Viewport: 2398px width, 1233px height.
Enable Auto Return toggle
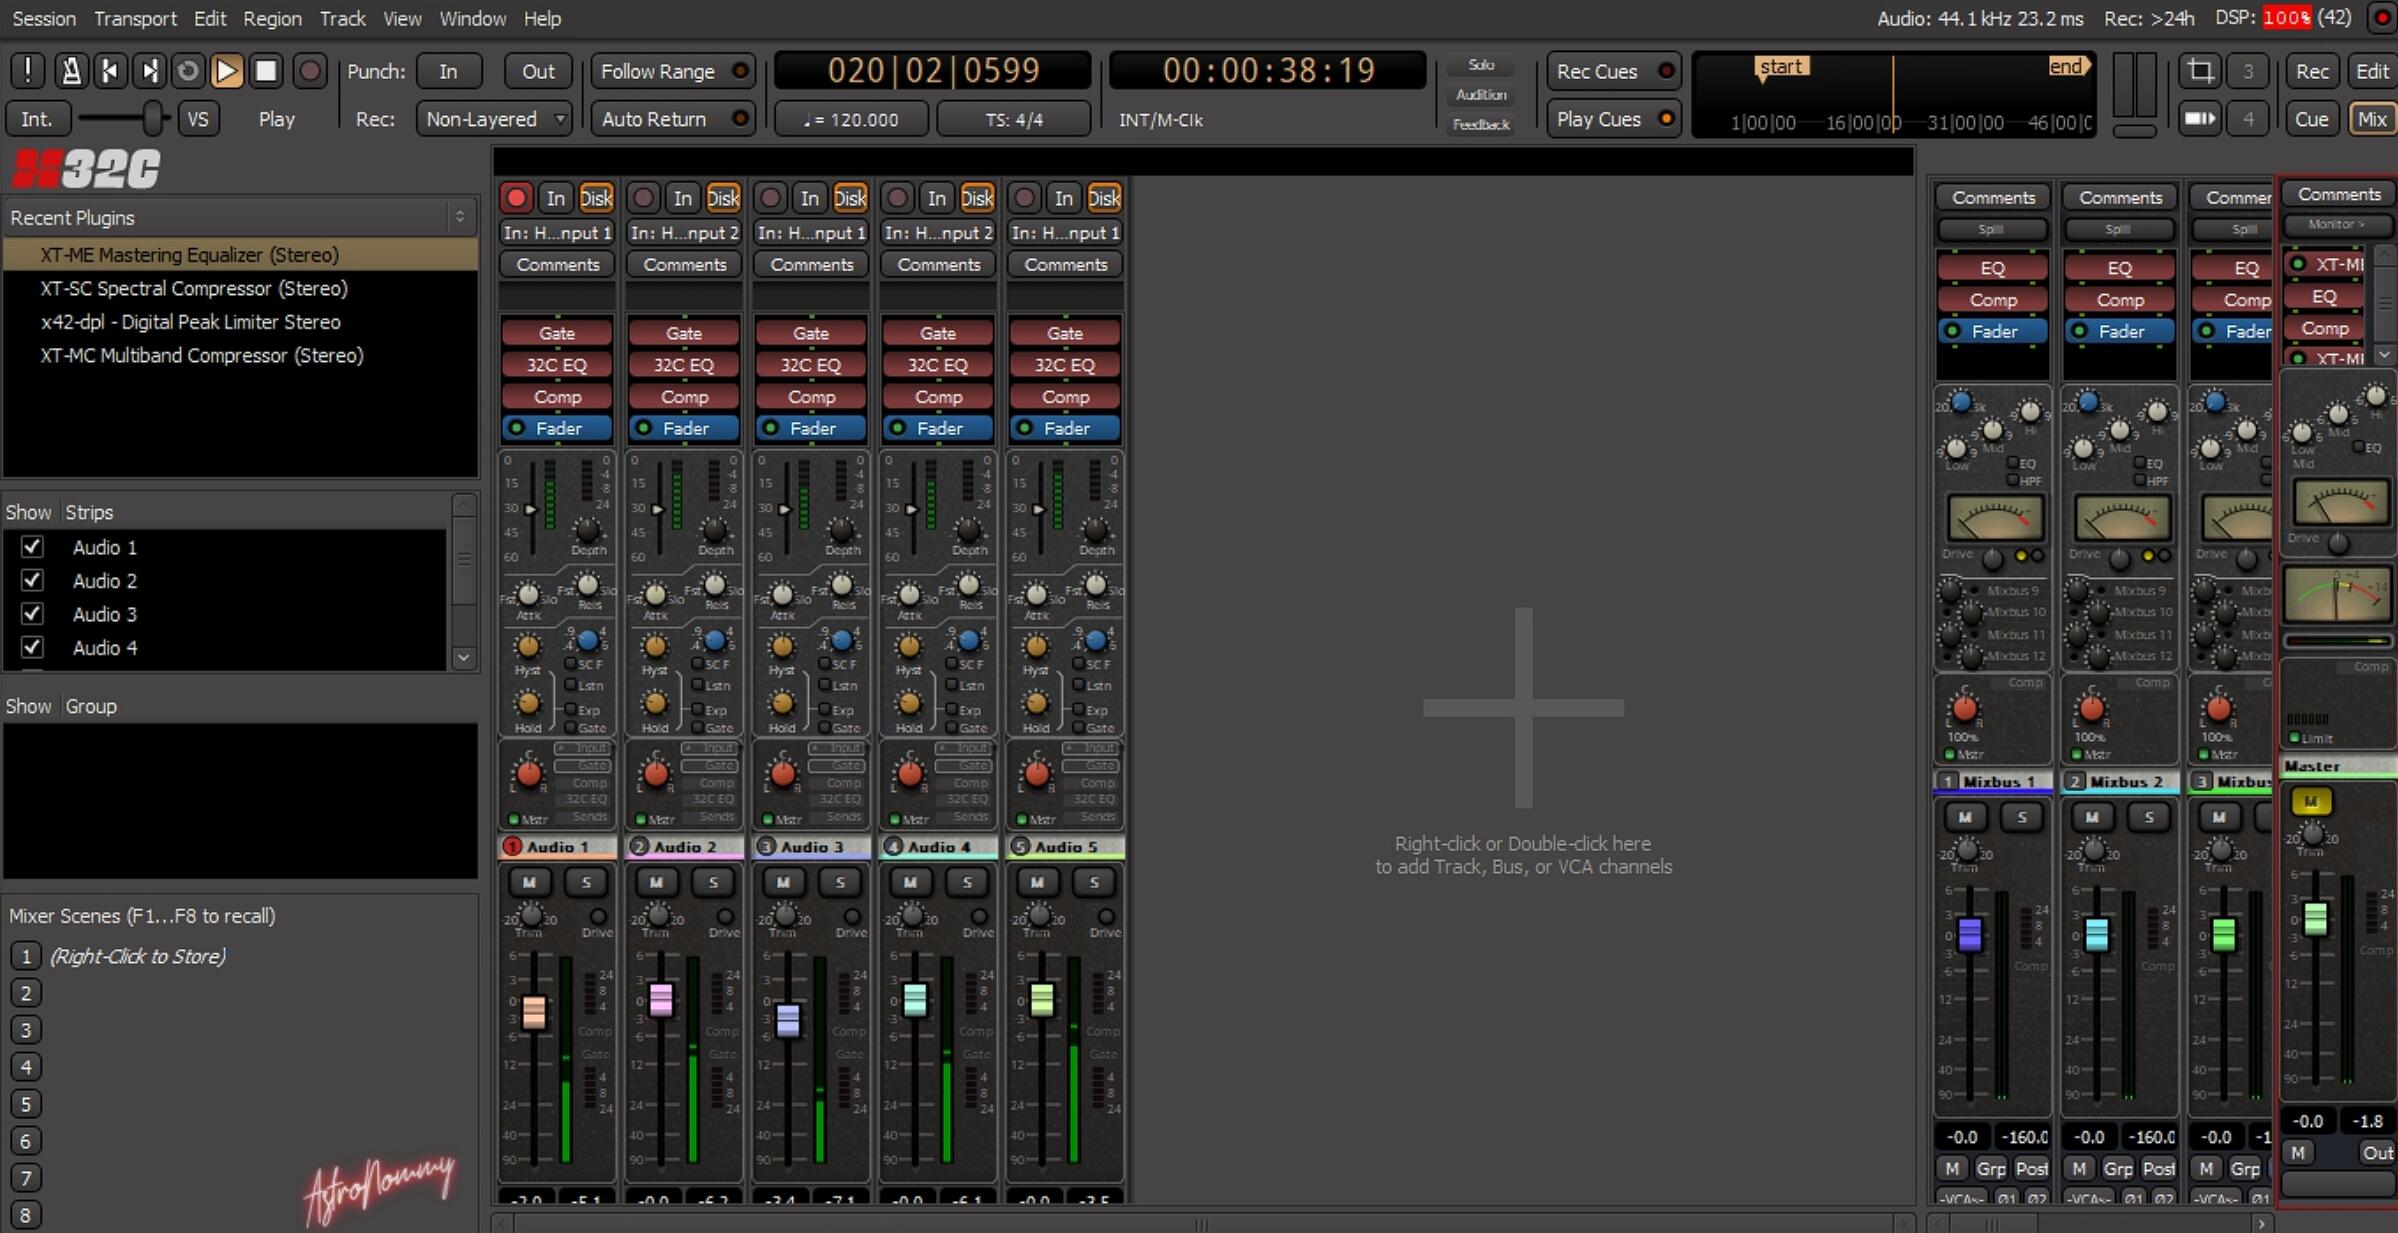click(x=672, y=119)
